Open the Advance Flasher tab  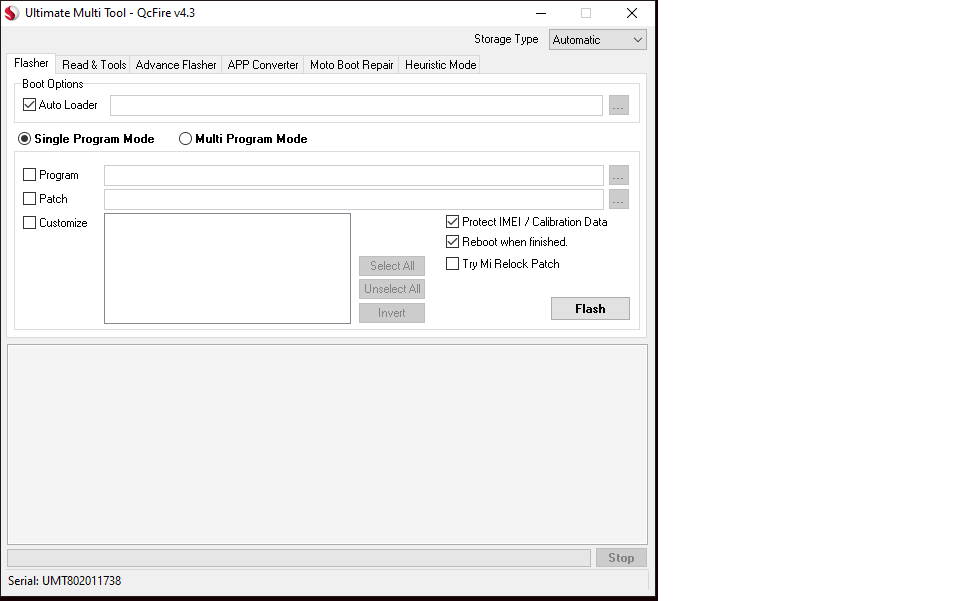click(176, 65)
